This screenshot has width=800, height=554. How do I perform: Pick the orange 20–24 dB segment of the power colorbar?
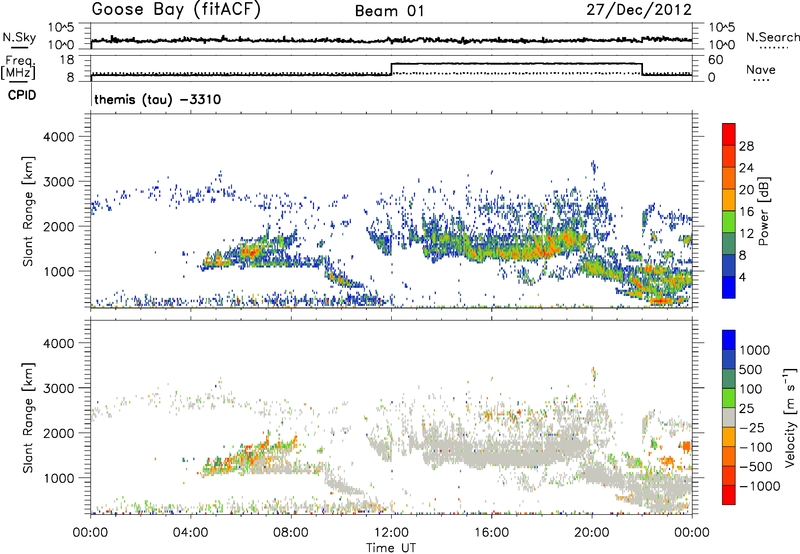(729, 178)
